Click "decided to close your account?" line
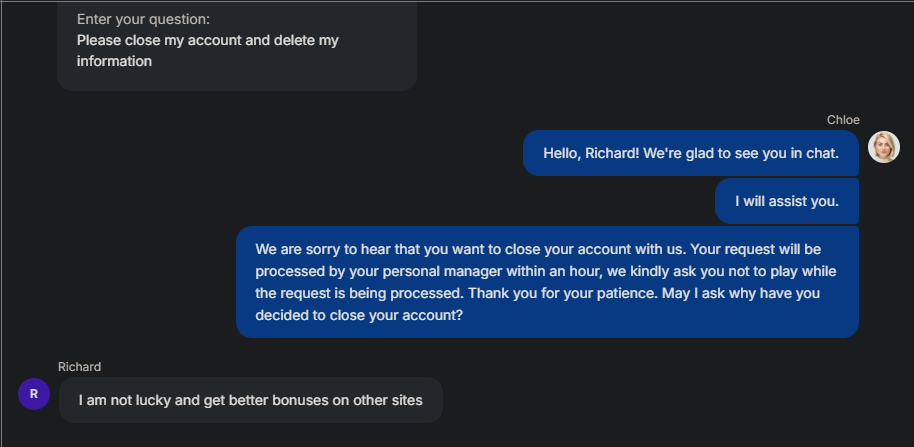Viewport: 914px width, 447px height. [x=360, y=315]
